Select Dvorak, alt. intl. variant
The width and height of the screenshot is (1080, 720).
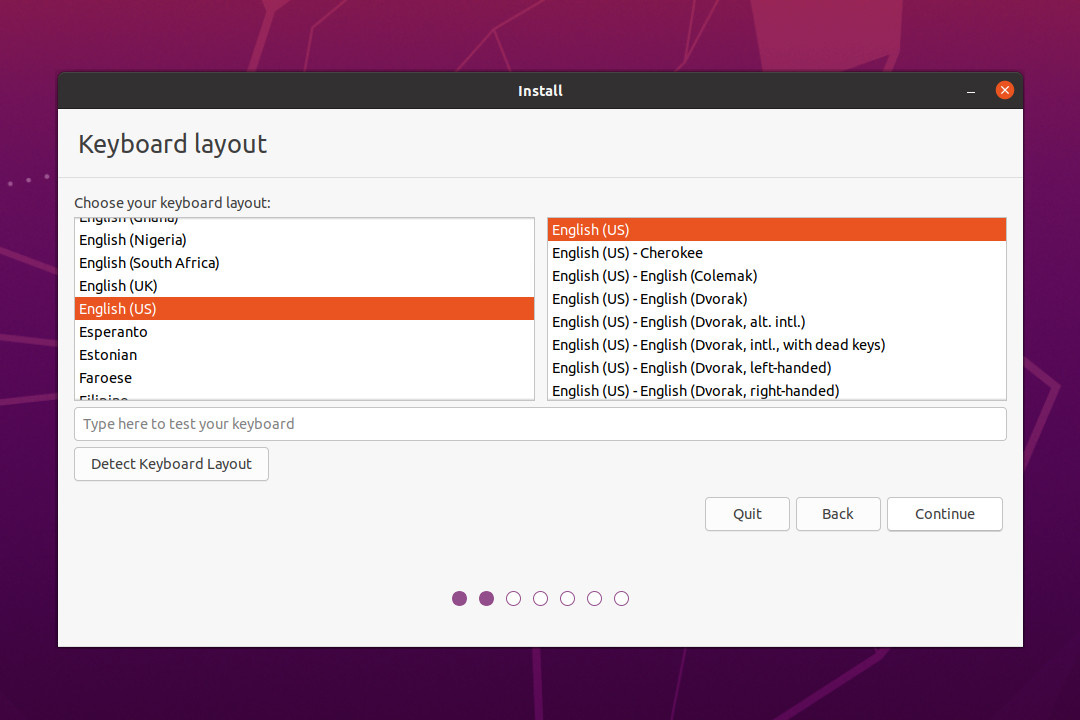(x=776, y=322)
